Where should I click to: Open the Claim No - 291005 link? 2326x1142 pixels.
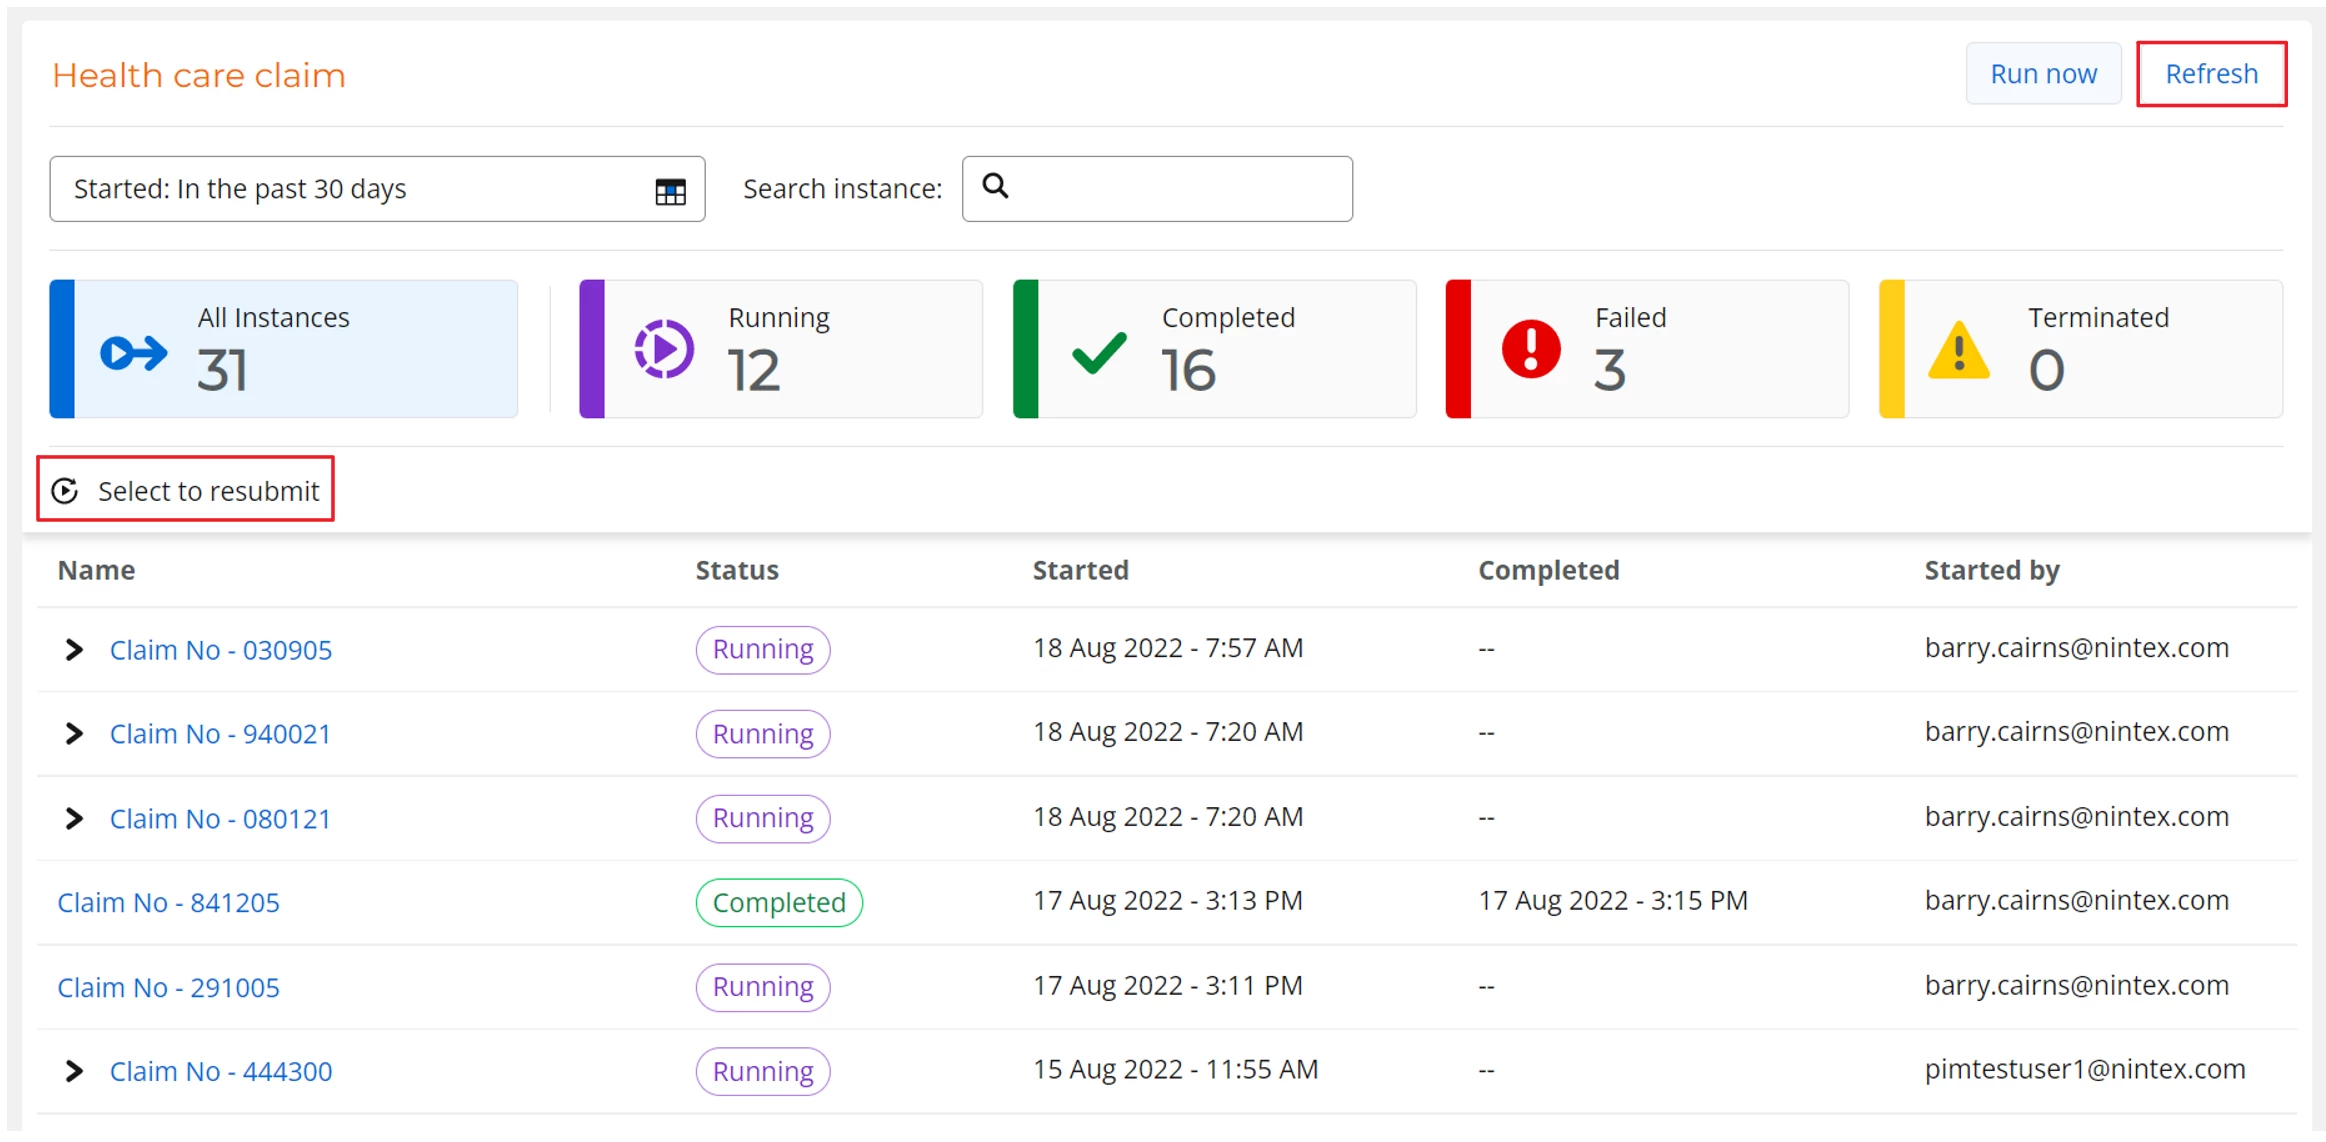pyautogui.click(x=168, y=988)
